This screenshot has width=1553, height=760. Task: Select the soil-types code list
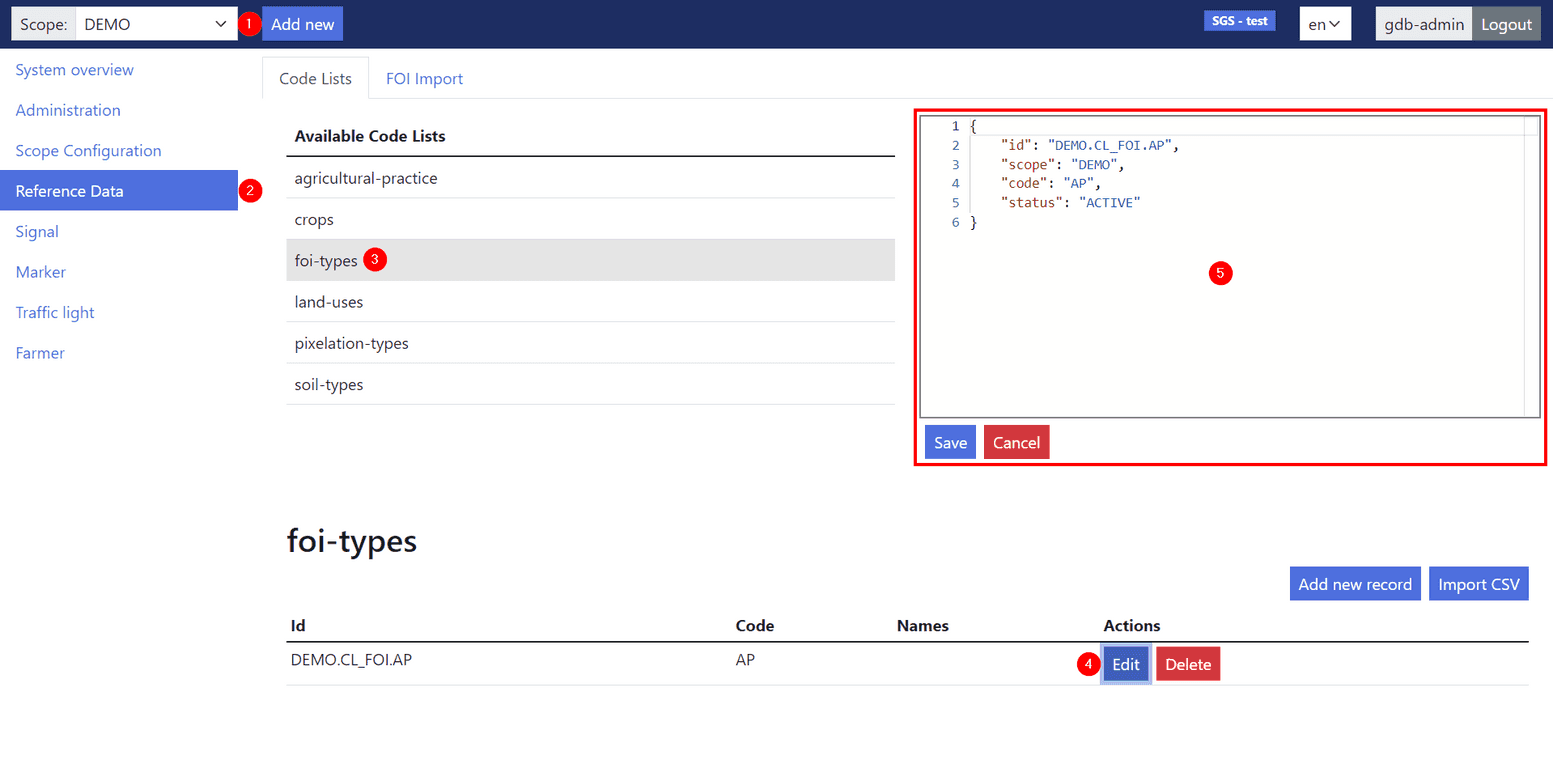click(x=329, y=384)
